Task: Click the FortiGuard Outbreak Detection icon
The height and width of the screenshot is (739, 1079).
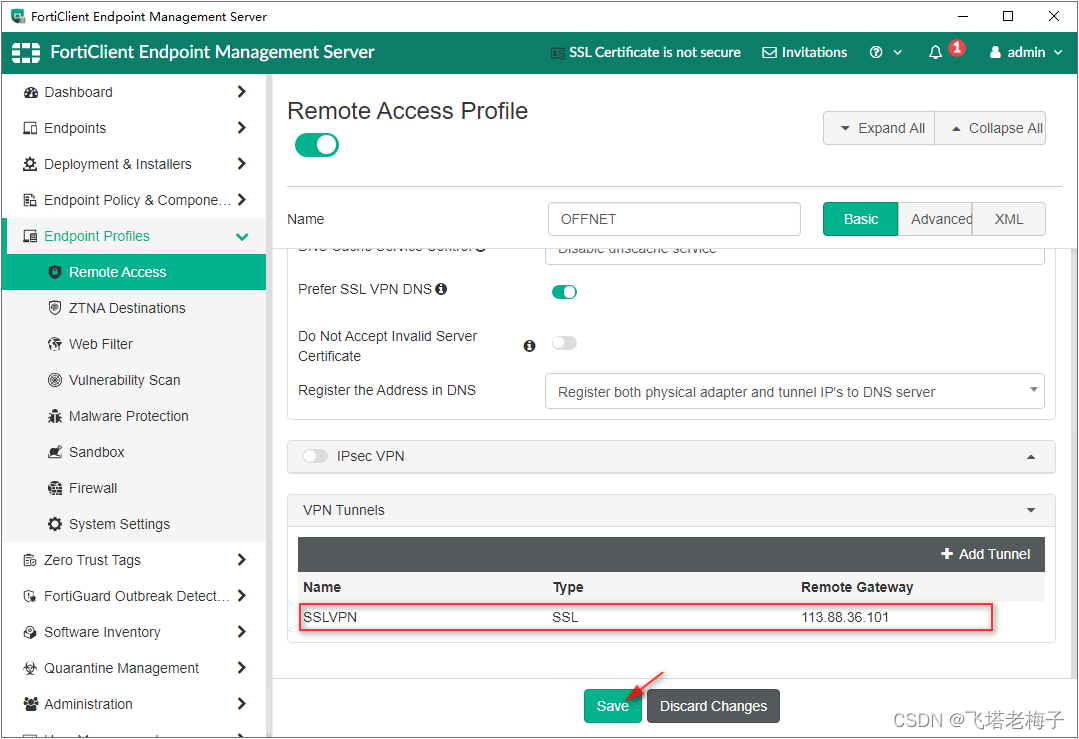Action: tap(30, 596)
